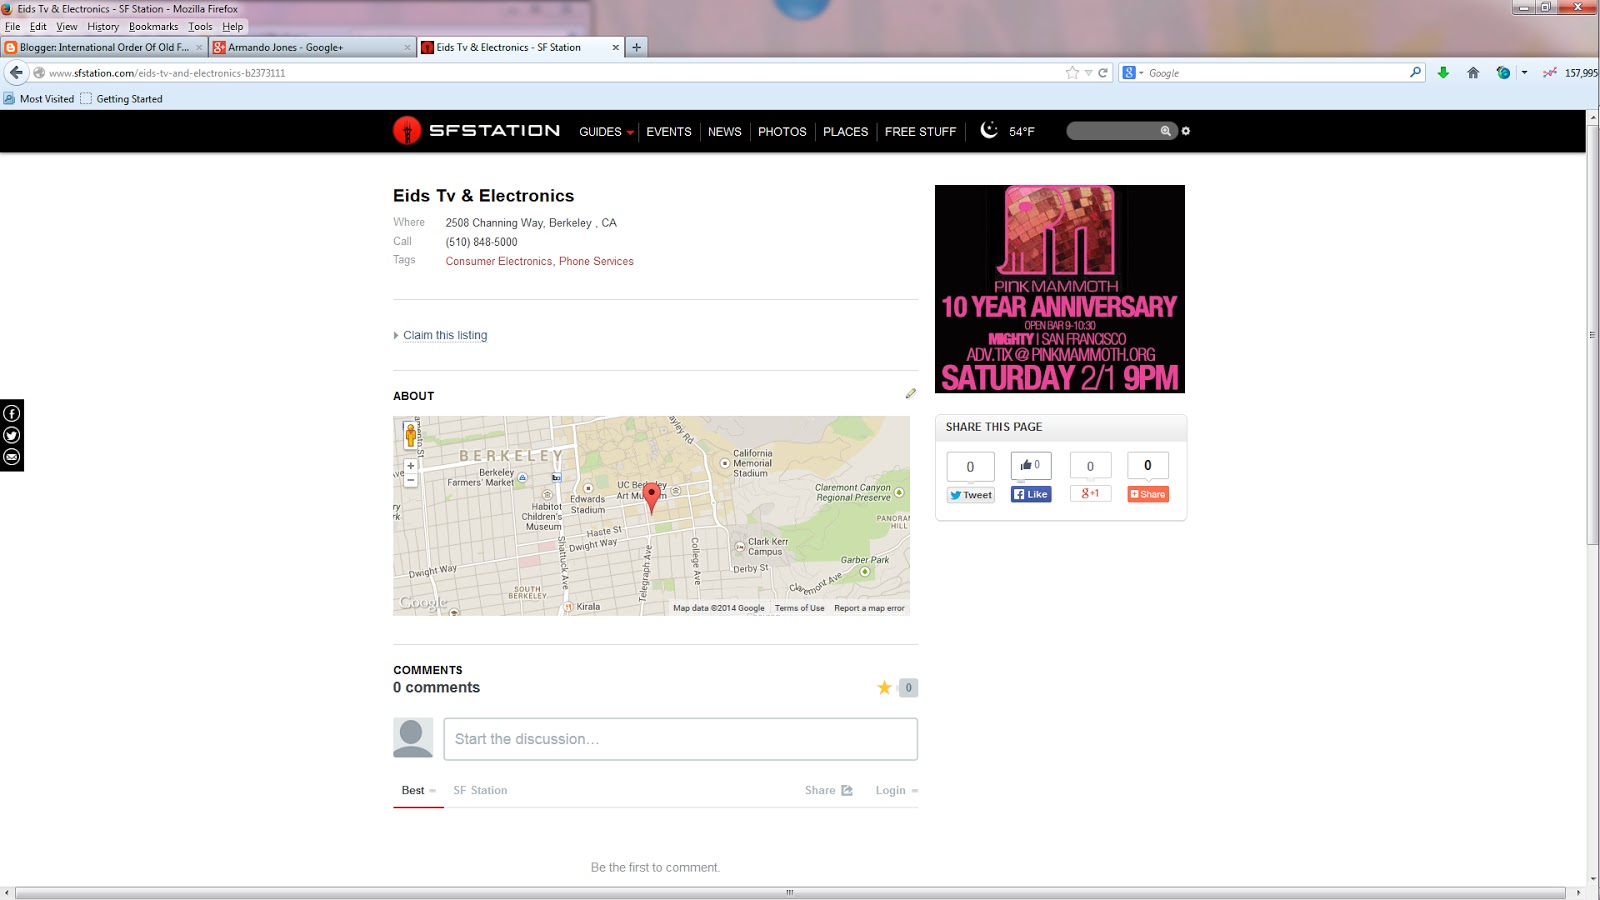1600x900 pixels.
Task: Expand the GUIDES dropdown menu
Action: [x=606, y=132]
